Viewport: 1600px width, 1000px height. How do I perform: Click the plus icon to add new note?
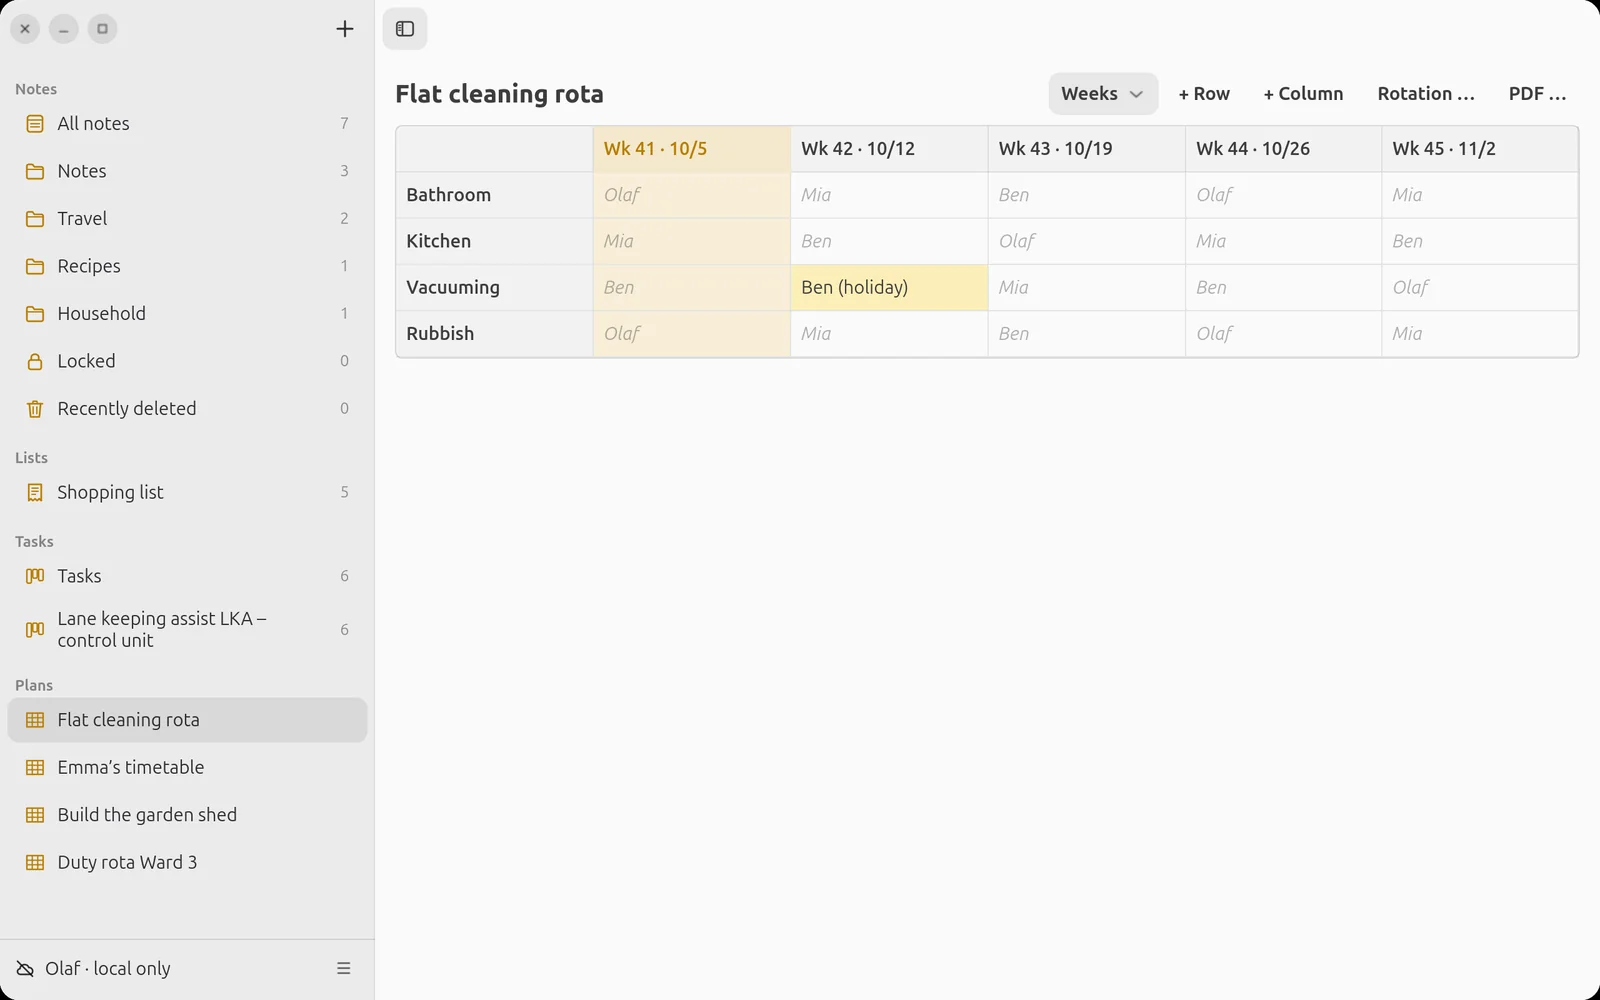[x=345, y=29]
